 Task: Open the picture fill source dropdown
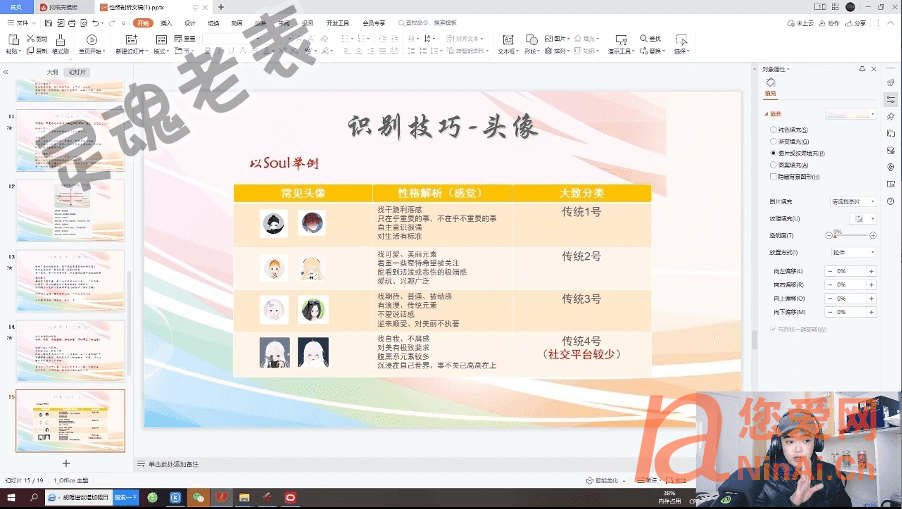tap(854, 201)
